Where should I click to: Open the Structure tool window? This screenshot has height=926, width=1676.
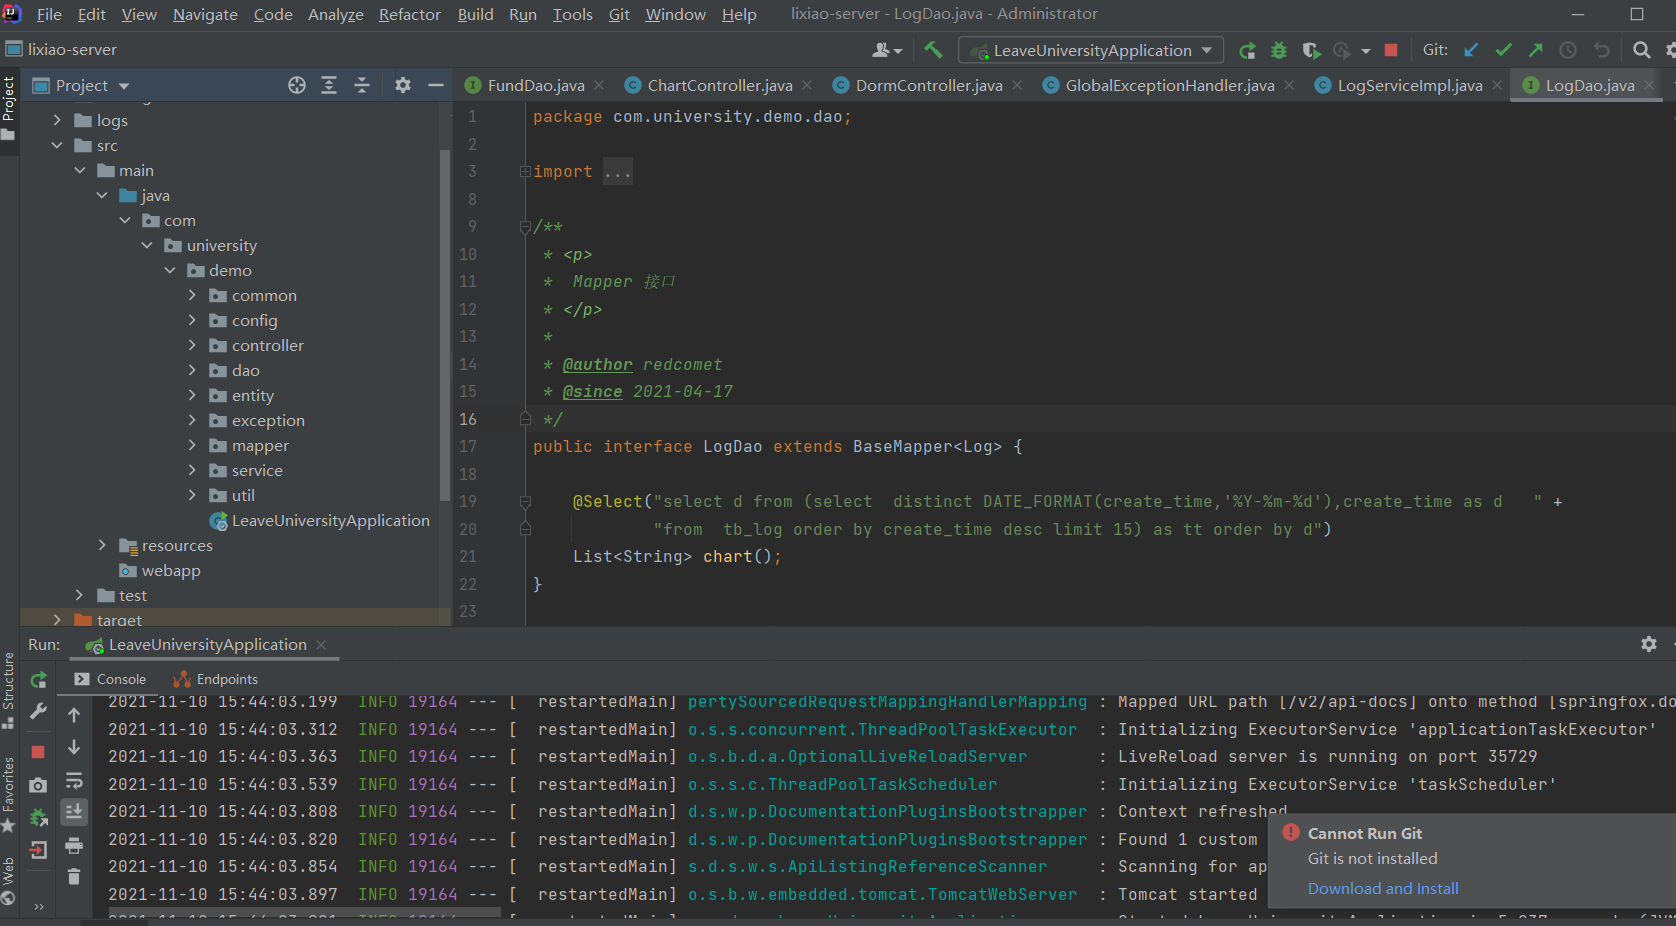[9, 690]
